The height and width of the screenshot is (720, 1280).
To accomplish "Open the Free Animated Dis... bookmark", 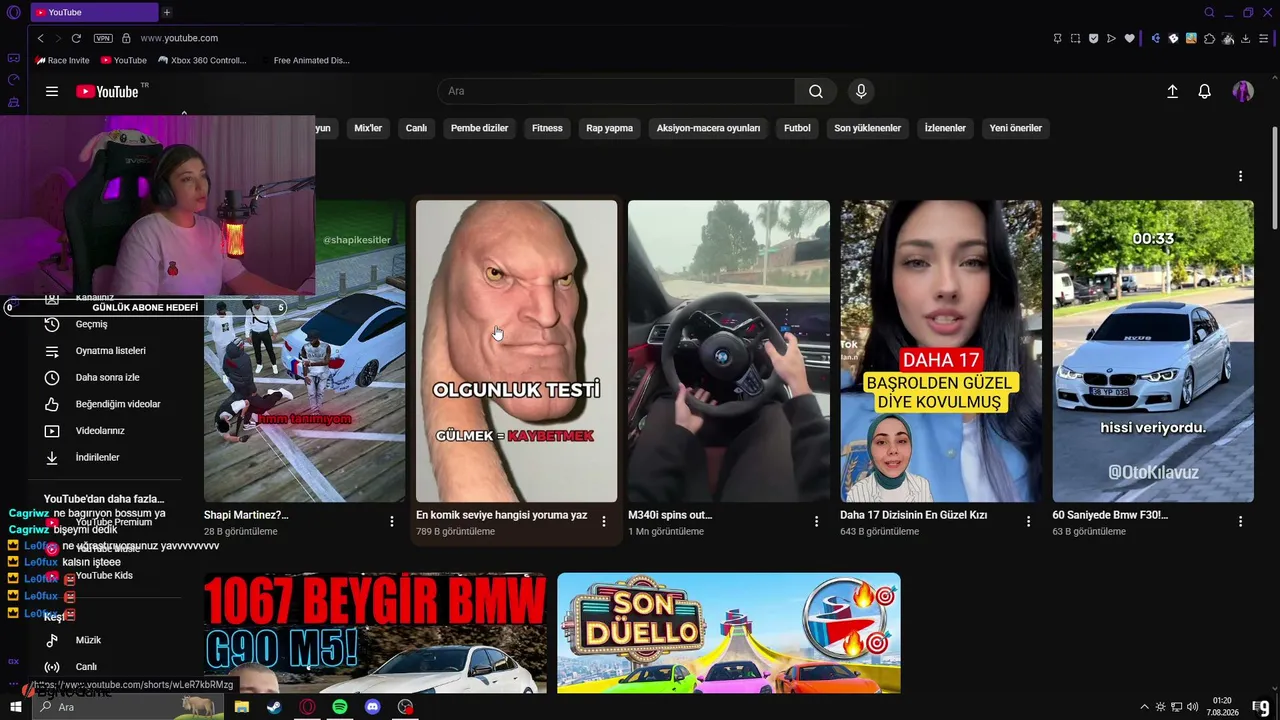I will coord(305,60).
